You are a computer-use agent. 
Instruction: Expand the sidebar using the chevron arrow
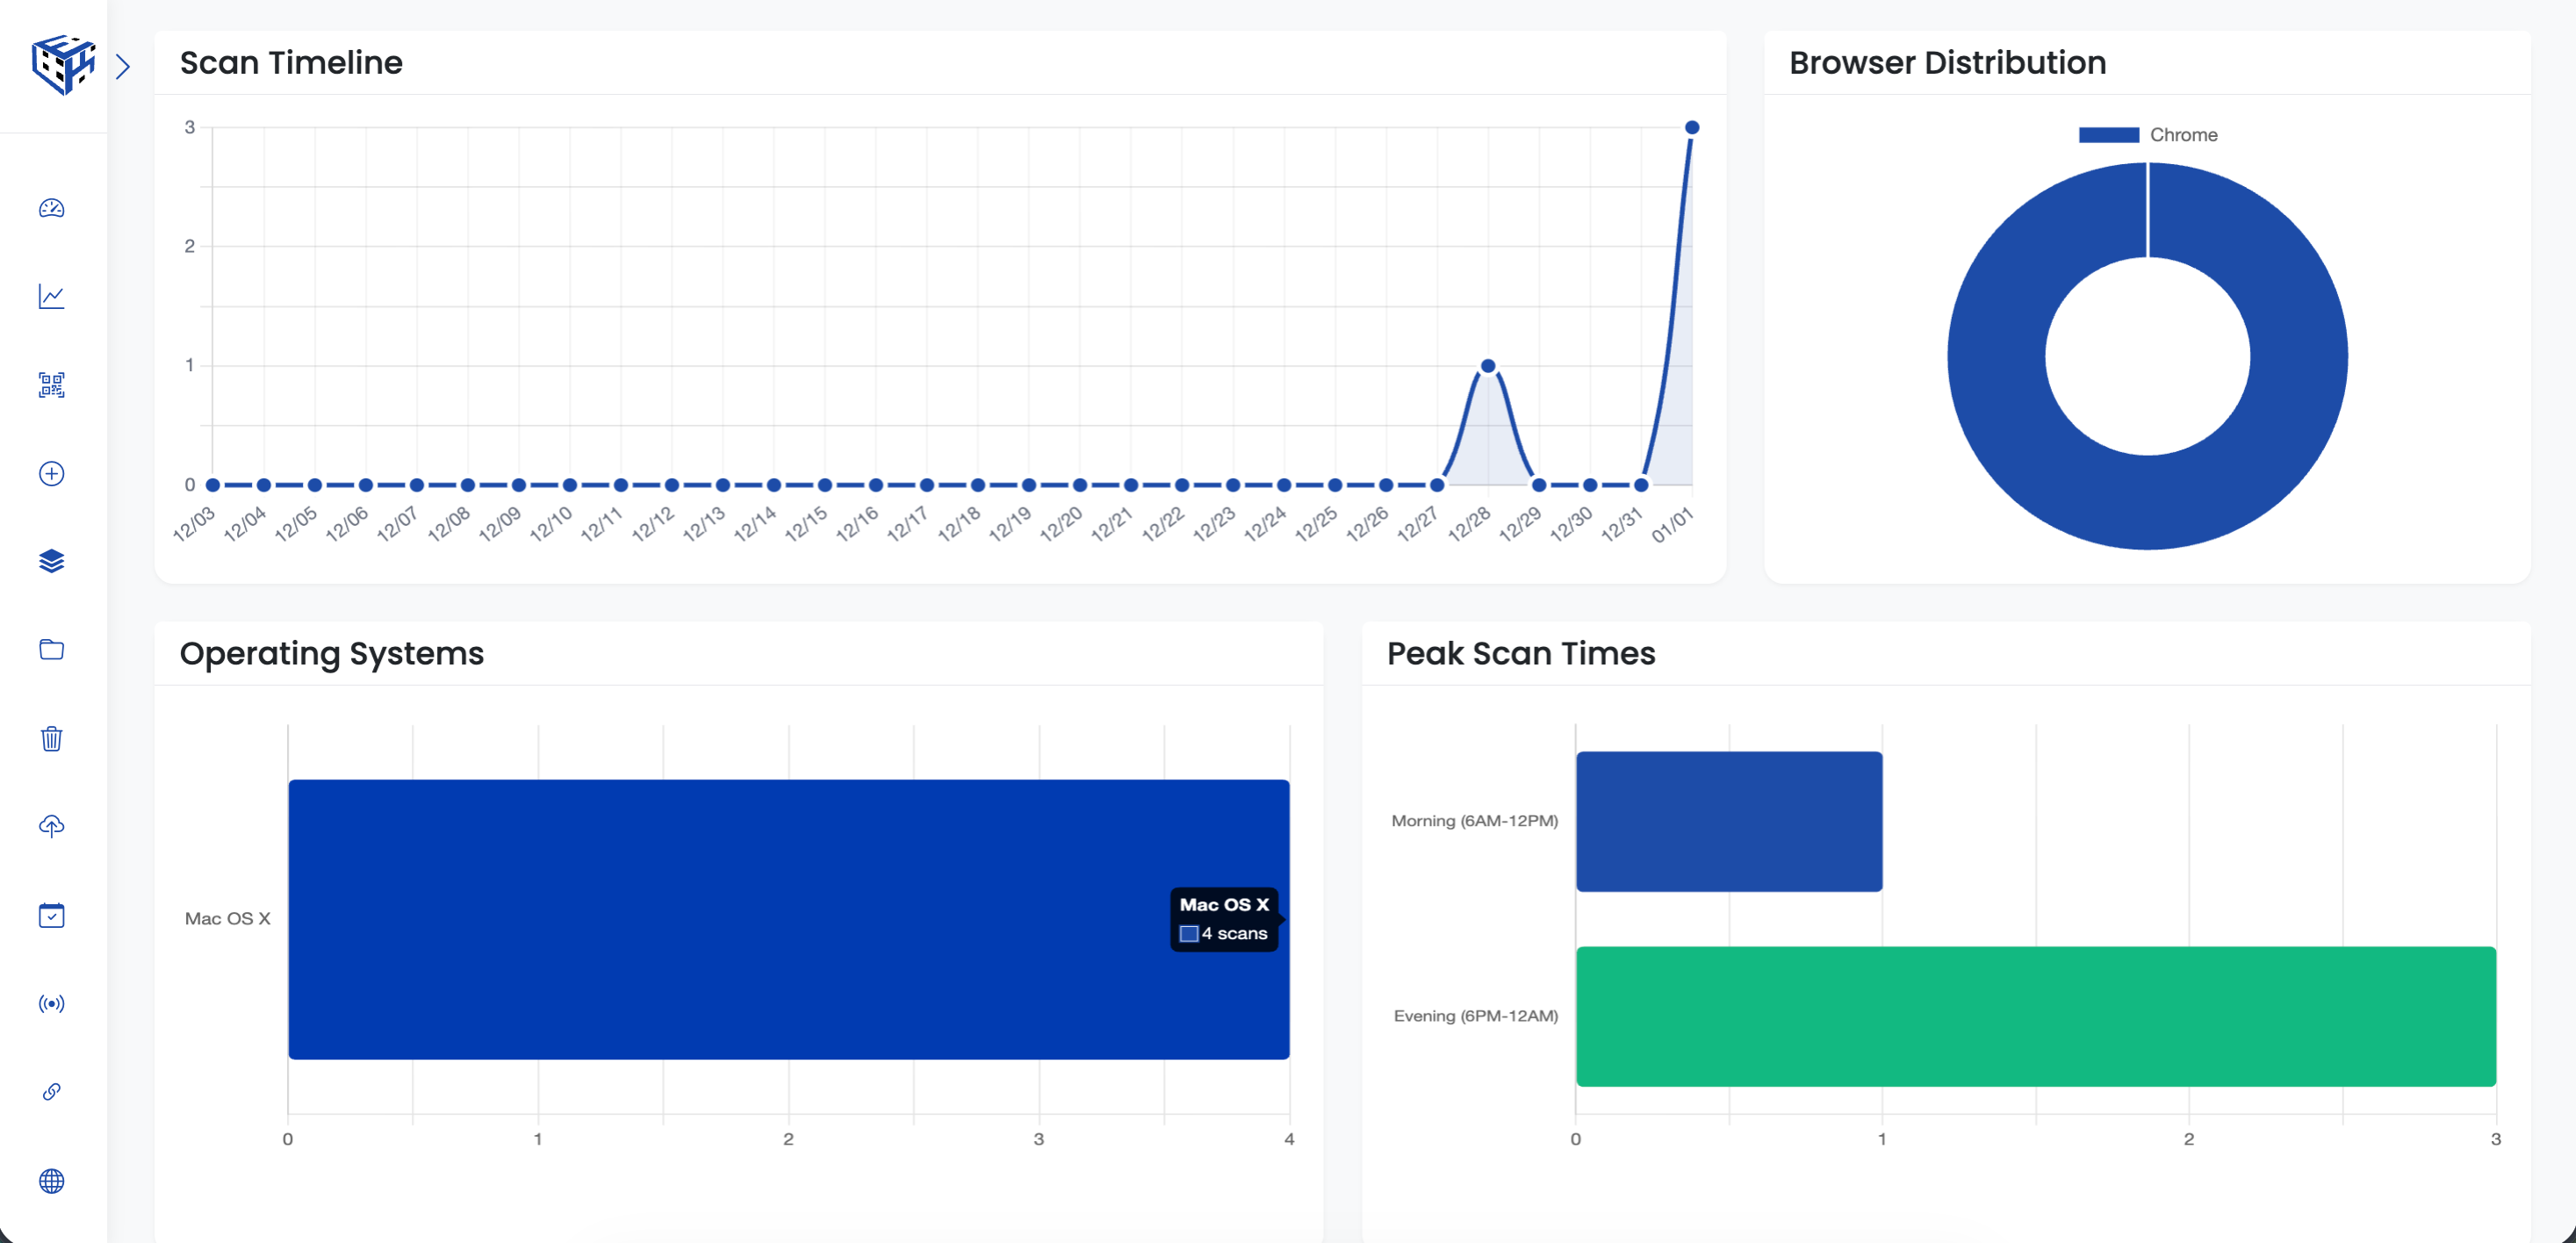[x=124, y=65]
